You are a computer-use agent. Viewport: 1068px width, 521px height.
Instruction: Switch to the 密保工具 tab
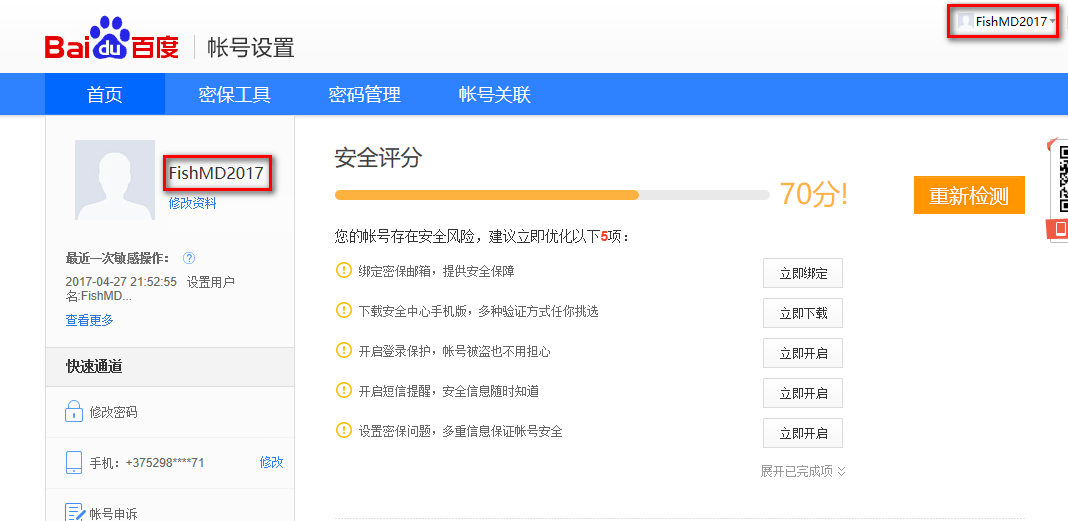pos(235,95)
